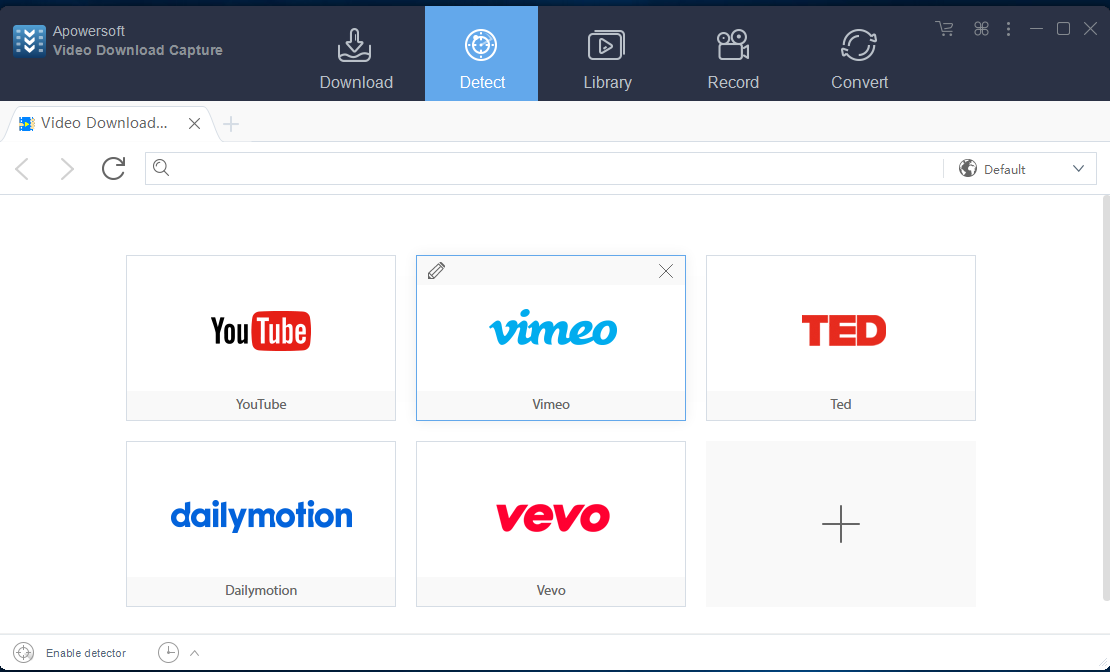
Task: Toggle the Enable detector target icon
Action: [23, 653]
